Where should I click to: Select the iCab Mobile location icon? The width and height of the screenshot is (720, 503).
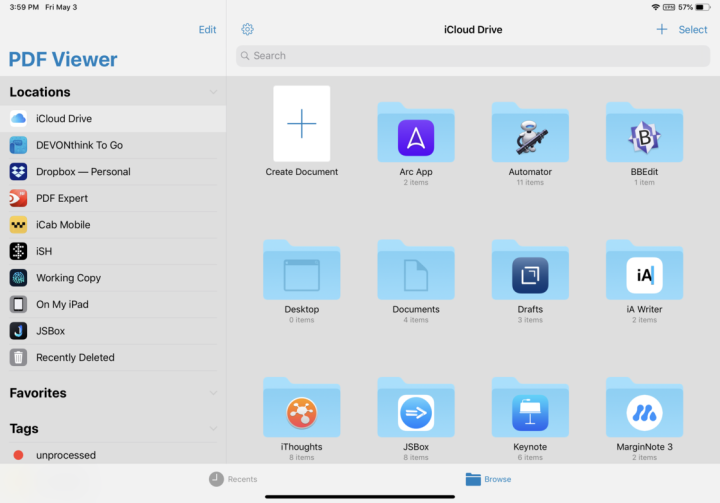pyautogui.click(x=18, y=225)
